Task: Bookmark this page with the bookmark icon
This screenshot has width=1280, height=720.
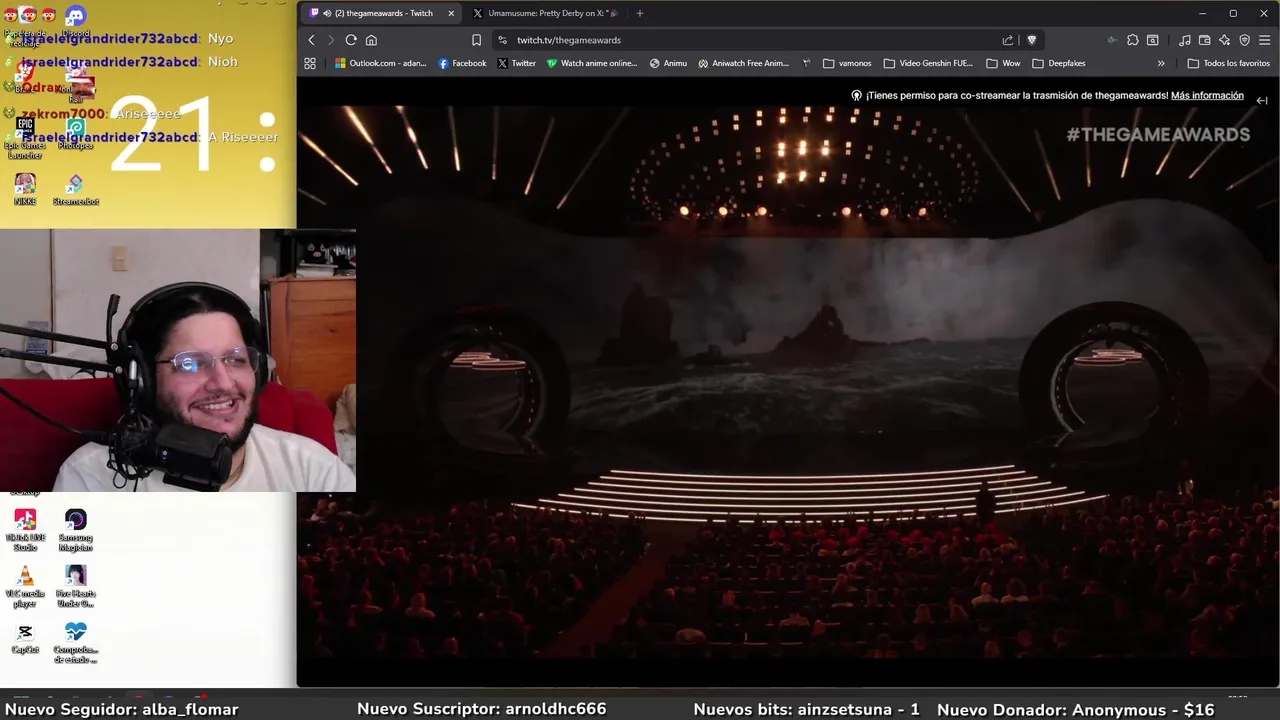Action: pos(476,40)
